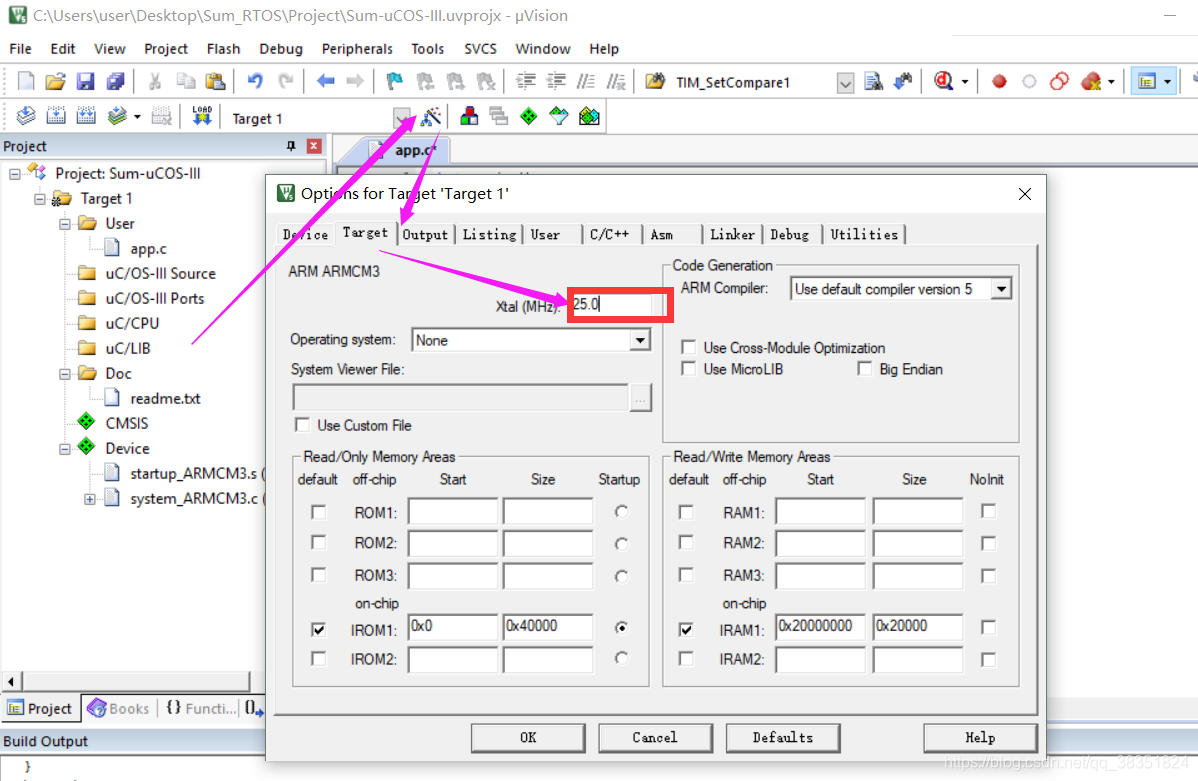Start a debug session with the magnifier 'd' icon
The width and height of the screenshot is (1198, 781).
click(944, 81)
